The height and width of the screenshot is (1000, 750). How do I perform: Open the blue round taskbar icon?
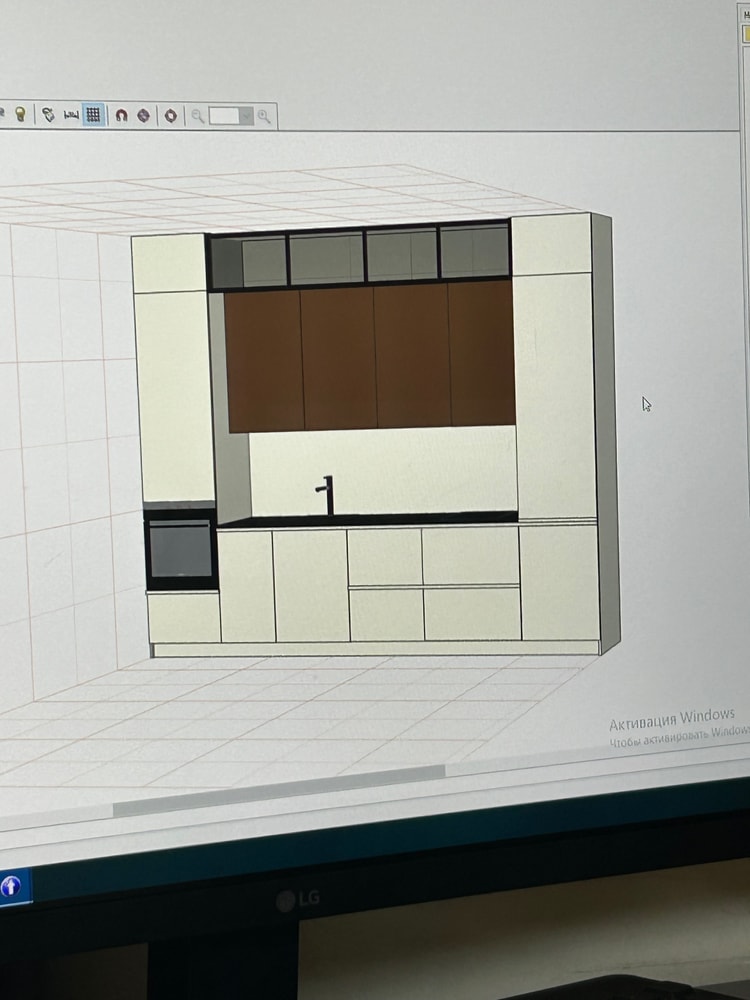click(11, 886)
